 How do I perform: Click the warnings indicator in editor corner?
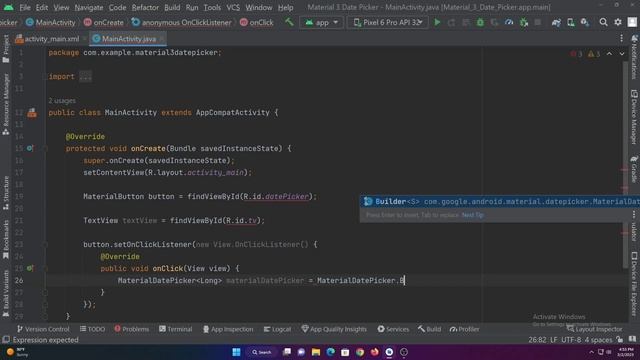594,54
